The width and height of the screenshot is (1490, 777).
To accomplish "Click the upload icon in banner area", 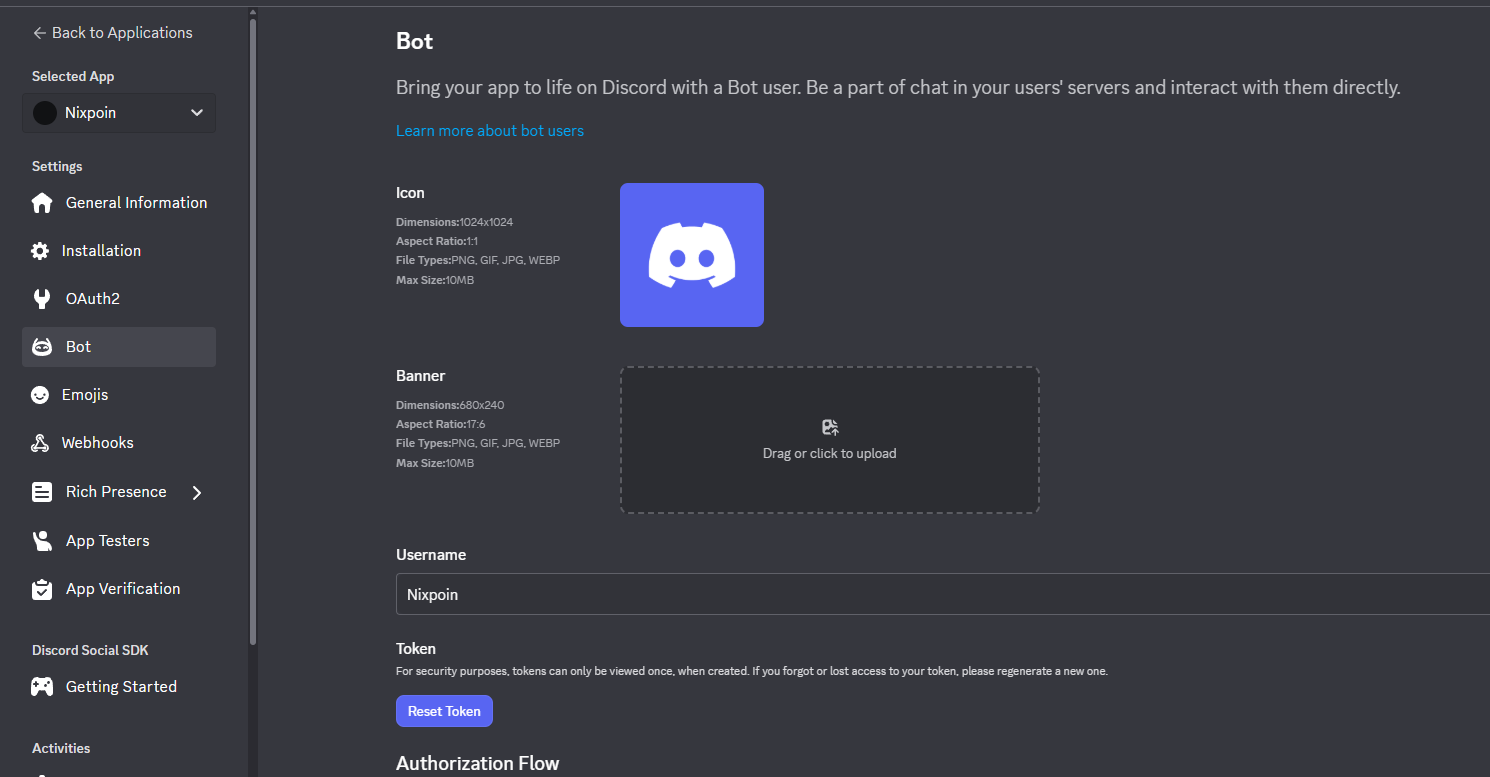I will [x=830, y=427].
